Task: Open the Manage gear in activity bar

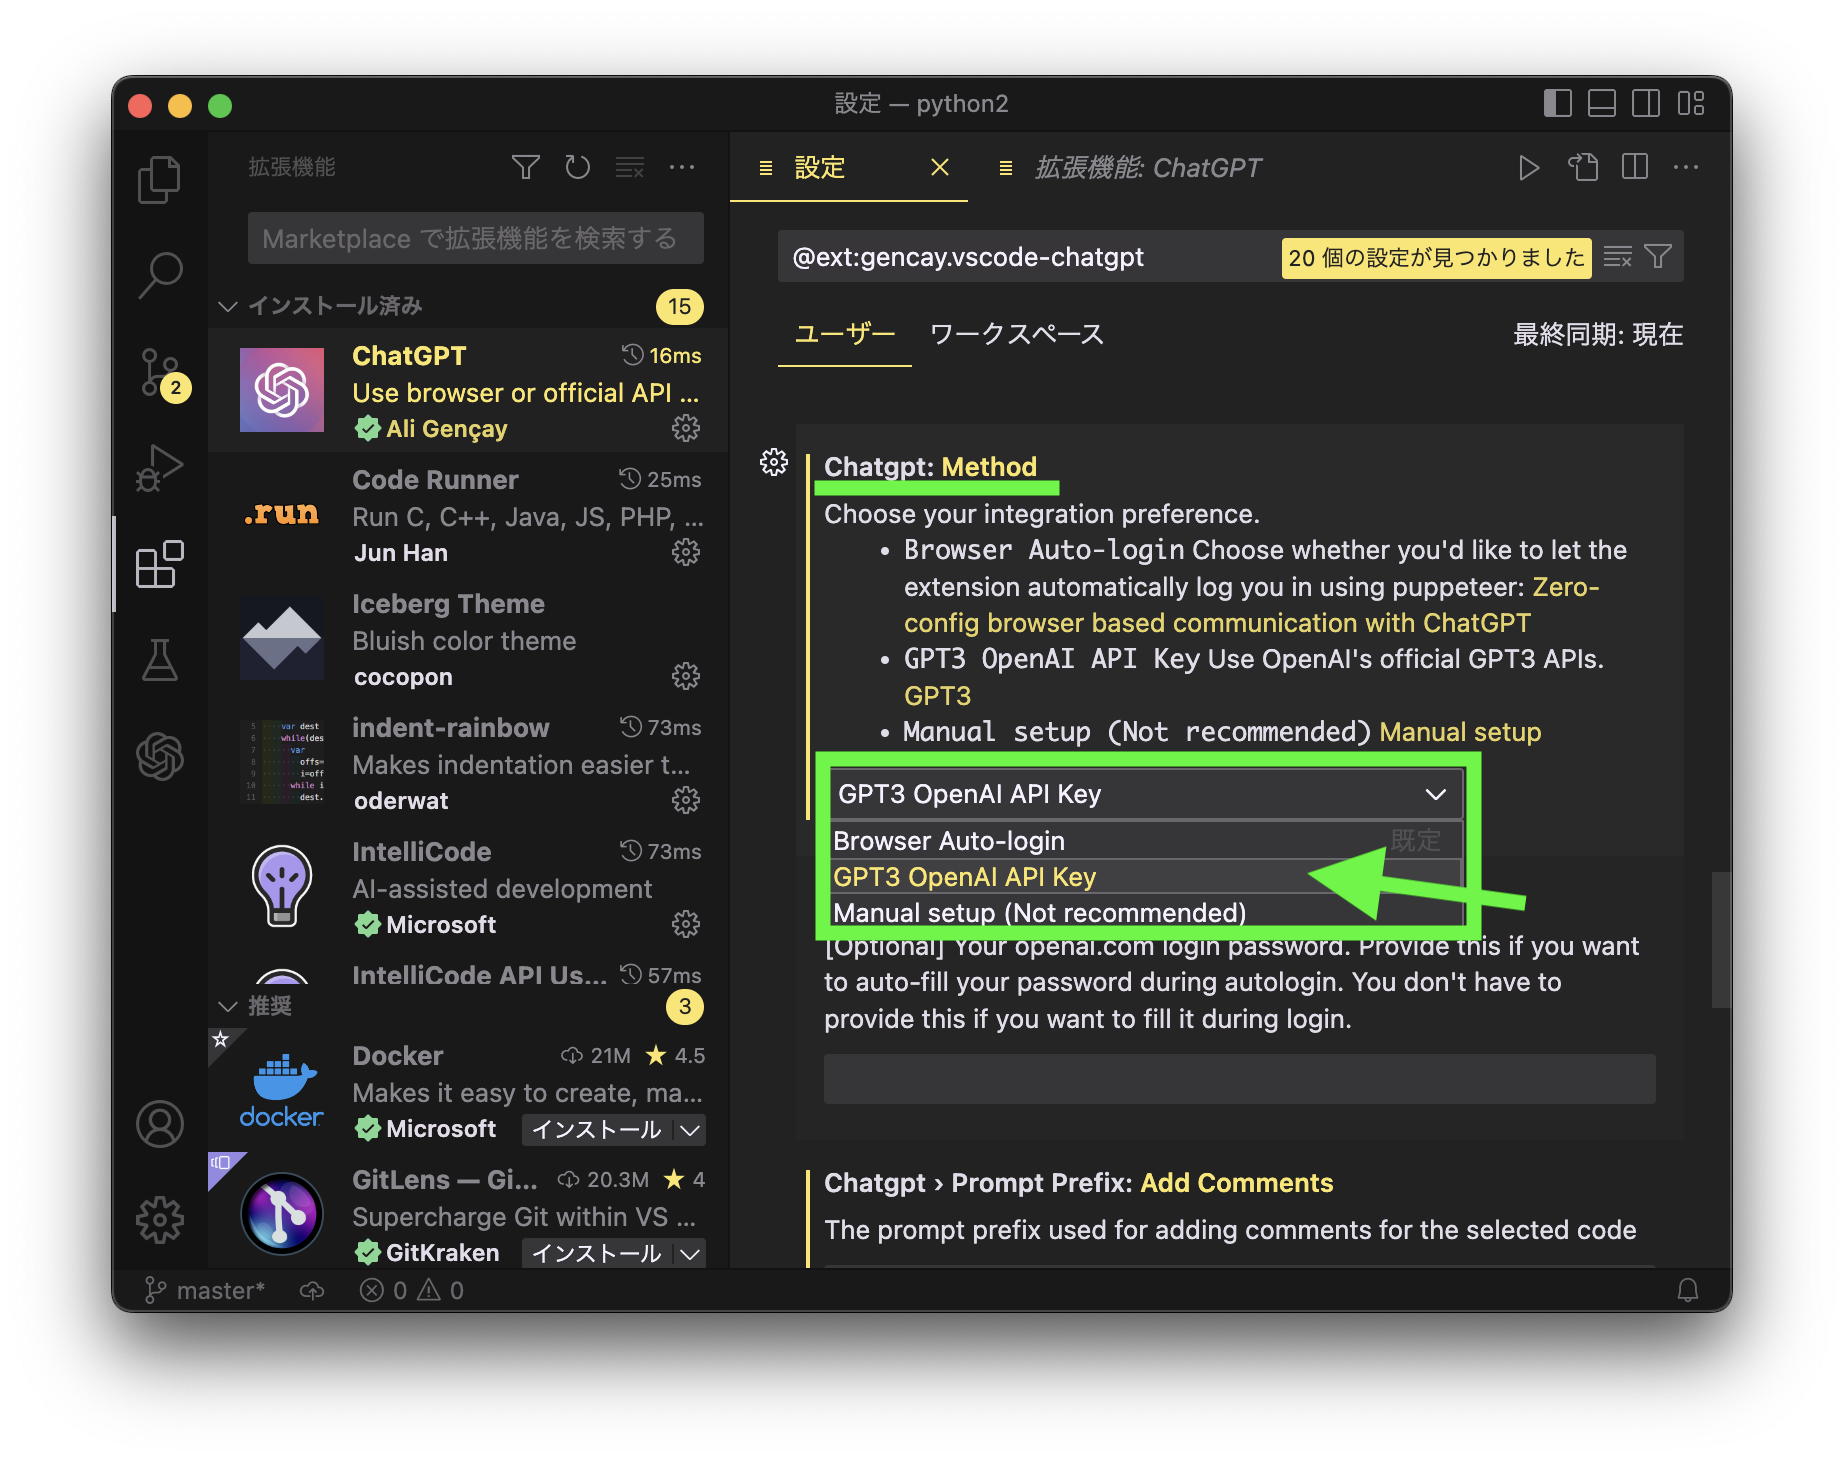Action: (159, 1220)
